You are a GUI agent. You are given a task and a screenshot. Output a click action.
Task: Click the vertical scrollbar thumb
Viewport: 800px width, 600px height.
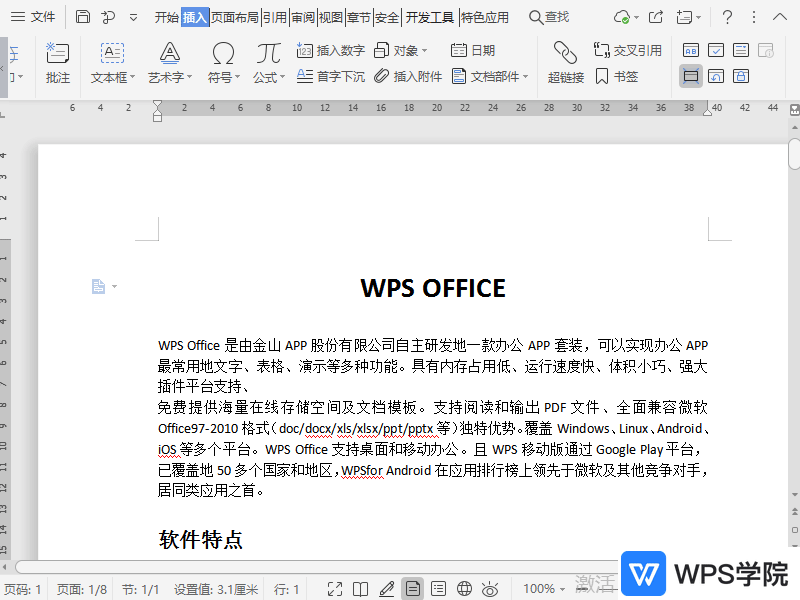coord(794,153)
